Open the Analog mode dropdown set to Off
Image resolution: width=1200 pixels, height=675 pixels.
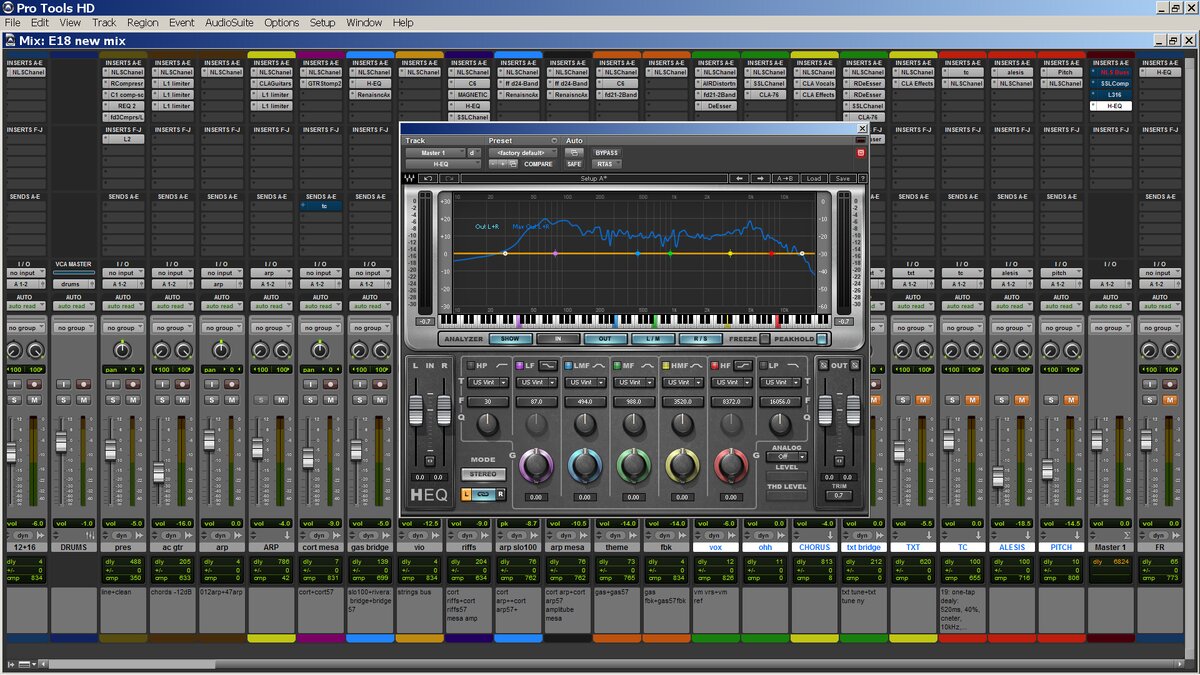tap(788, 457)
